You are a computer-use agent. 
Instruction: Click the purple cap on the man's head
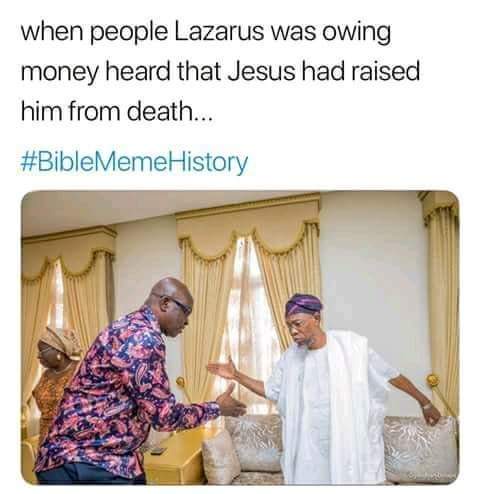click(x=304, y=304)
